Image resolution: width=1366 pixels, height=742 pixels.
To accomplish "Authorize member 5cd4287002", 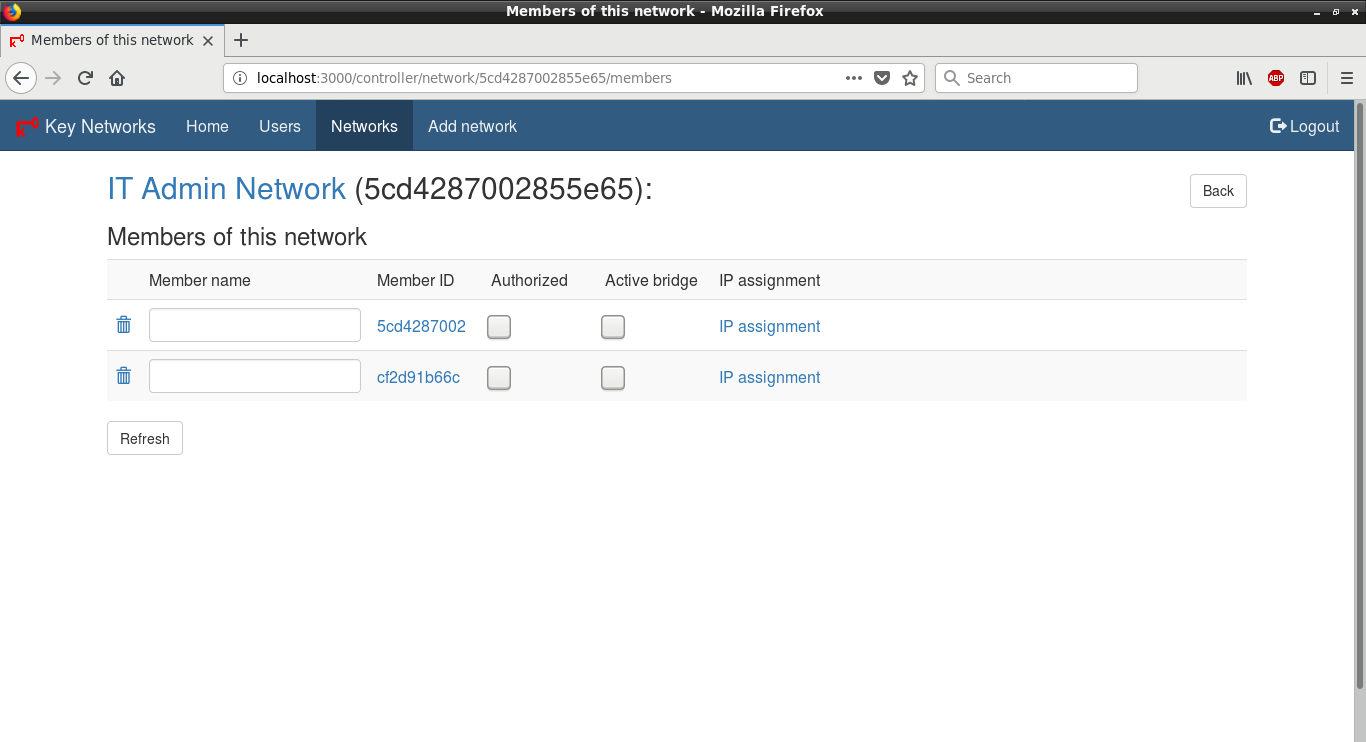I will pyautogui.click(x=499, y=327).
